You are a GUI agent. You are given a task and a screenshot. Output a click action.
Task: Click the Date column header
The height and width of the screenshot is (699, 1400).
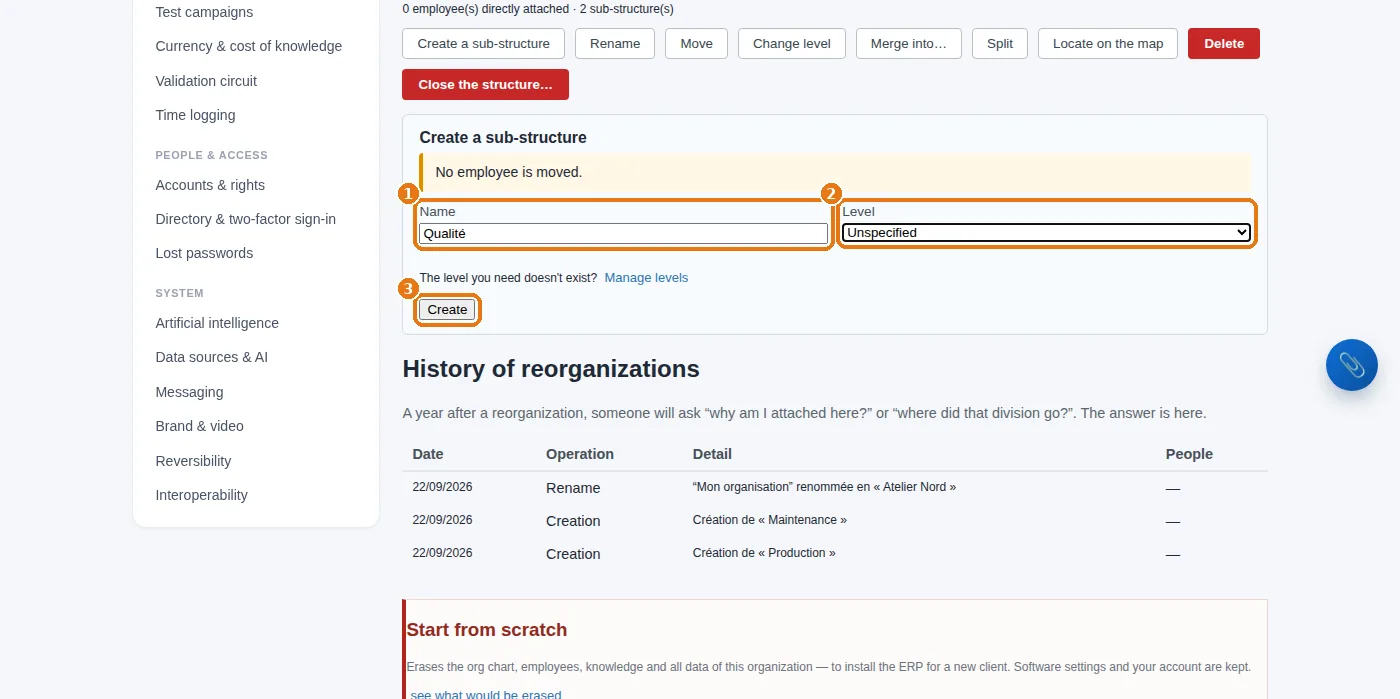click(428, 454)
